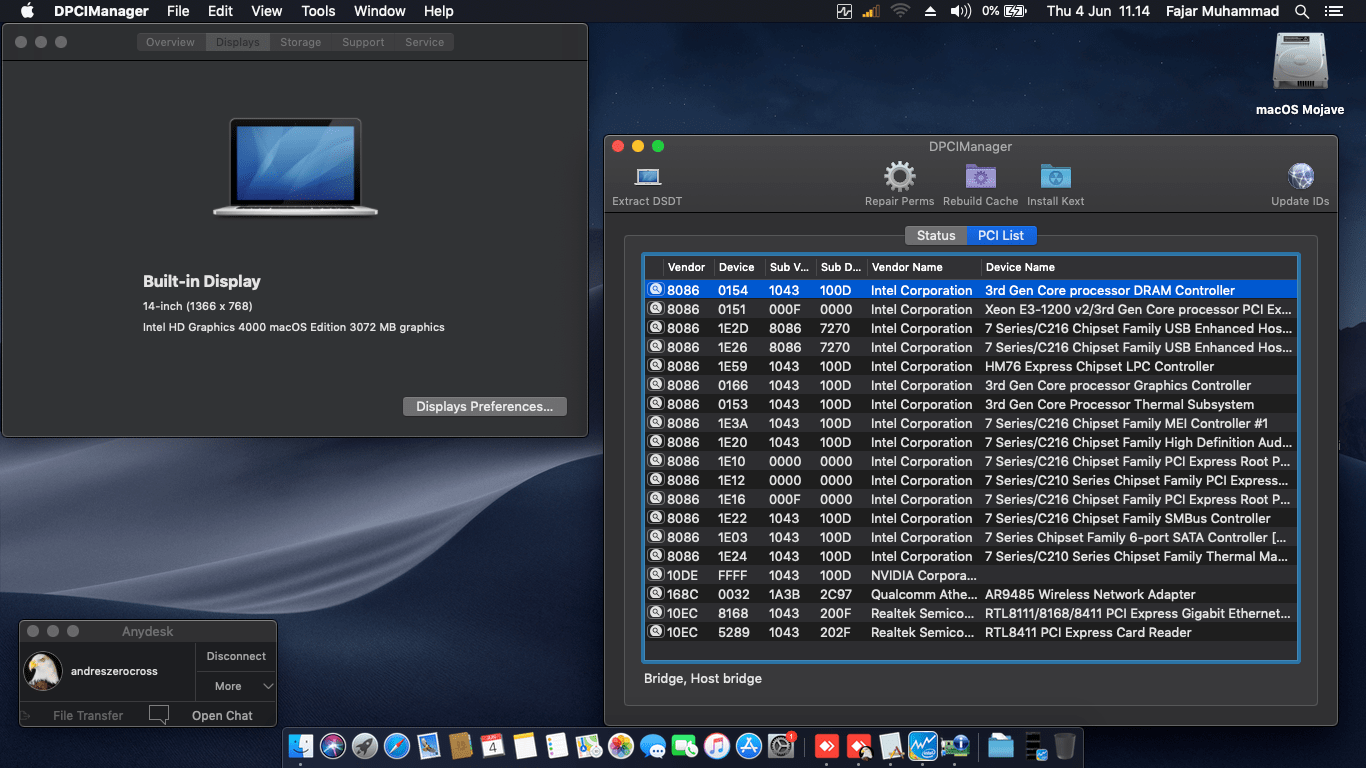Click the Intel Power Gadget Dock icon

[x=923, y=745]
